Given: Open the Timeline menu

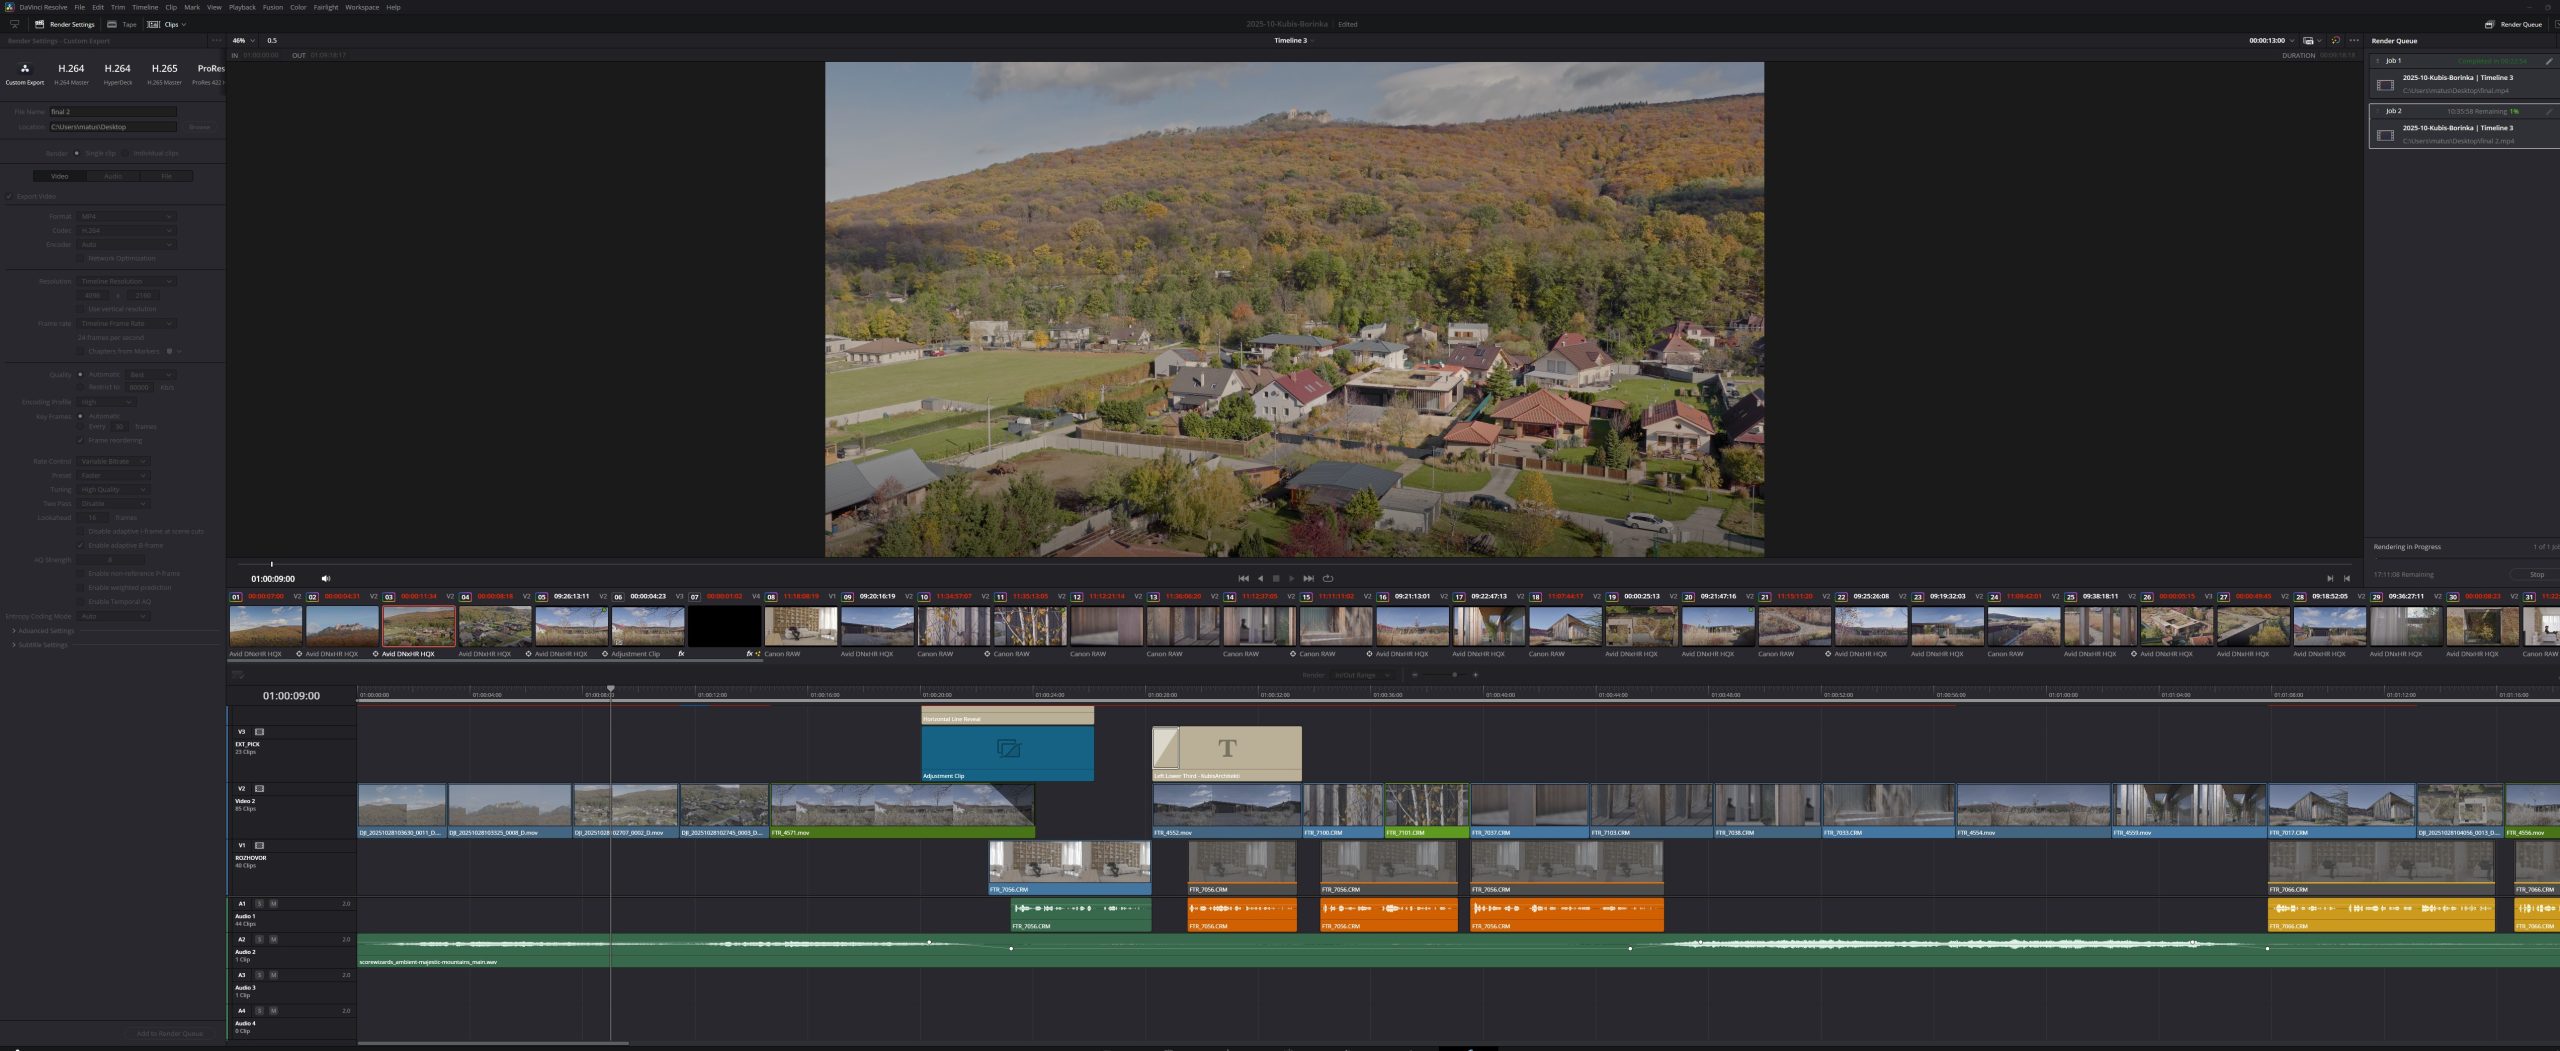Looking at the screenshot, I should [145, 7].
